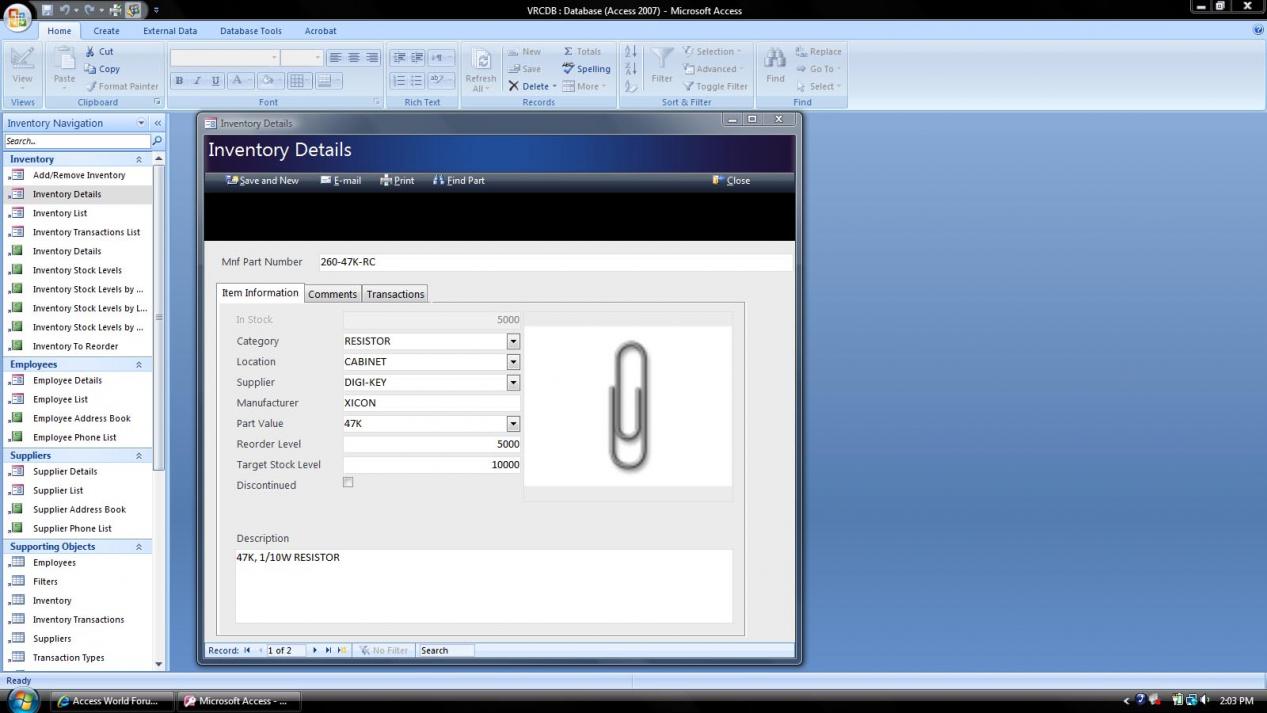
Task: Click the Print button in form toolbar
Action: click(397, 181)
